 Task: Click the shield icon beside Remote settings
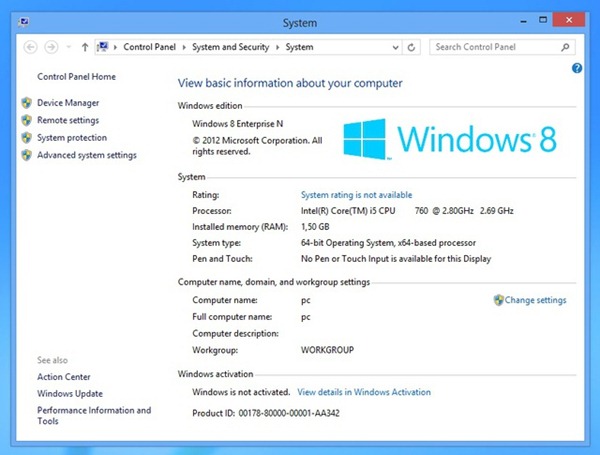[x=26, y=120]
